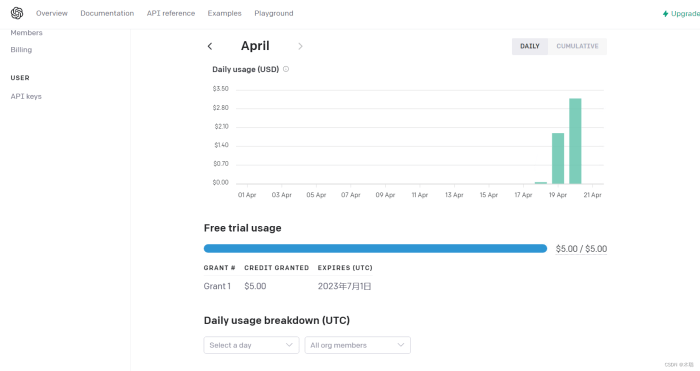700x371 pixels.
Task: Go to previous month with left chevron
Action: [x=210, y=46]
